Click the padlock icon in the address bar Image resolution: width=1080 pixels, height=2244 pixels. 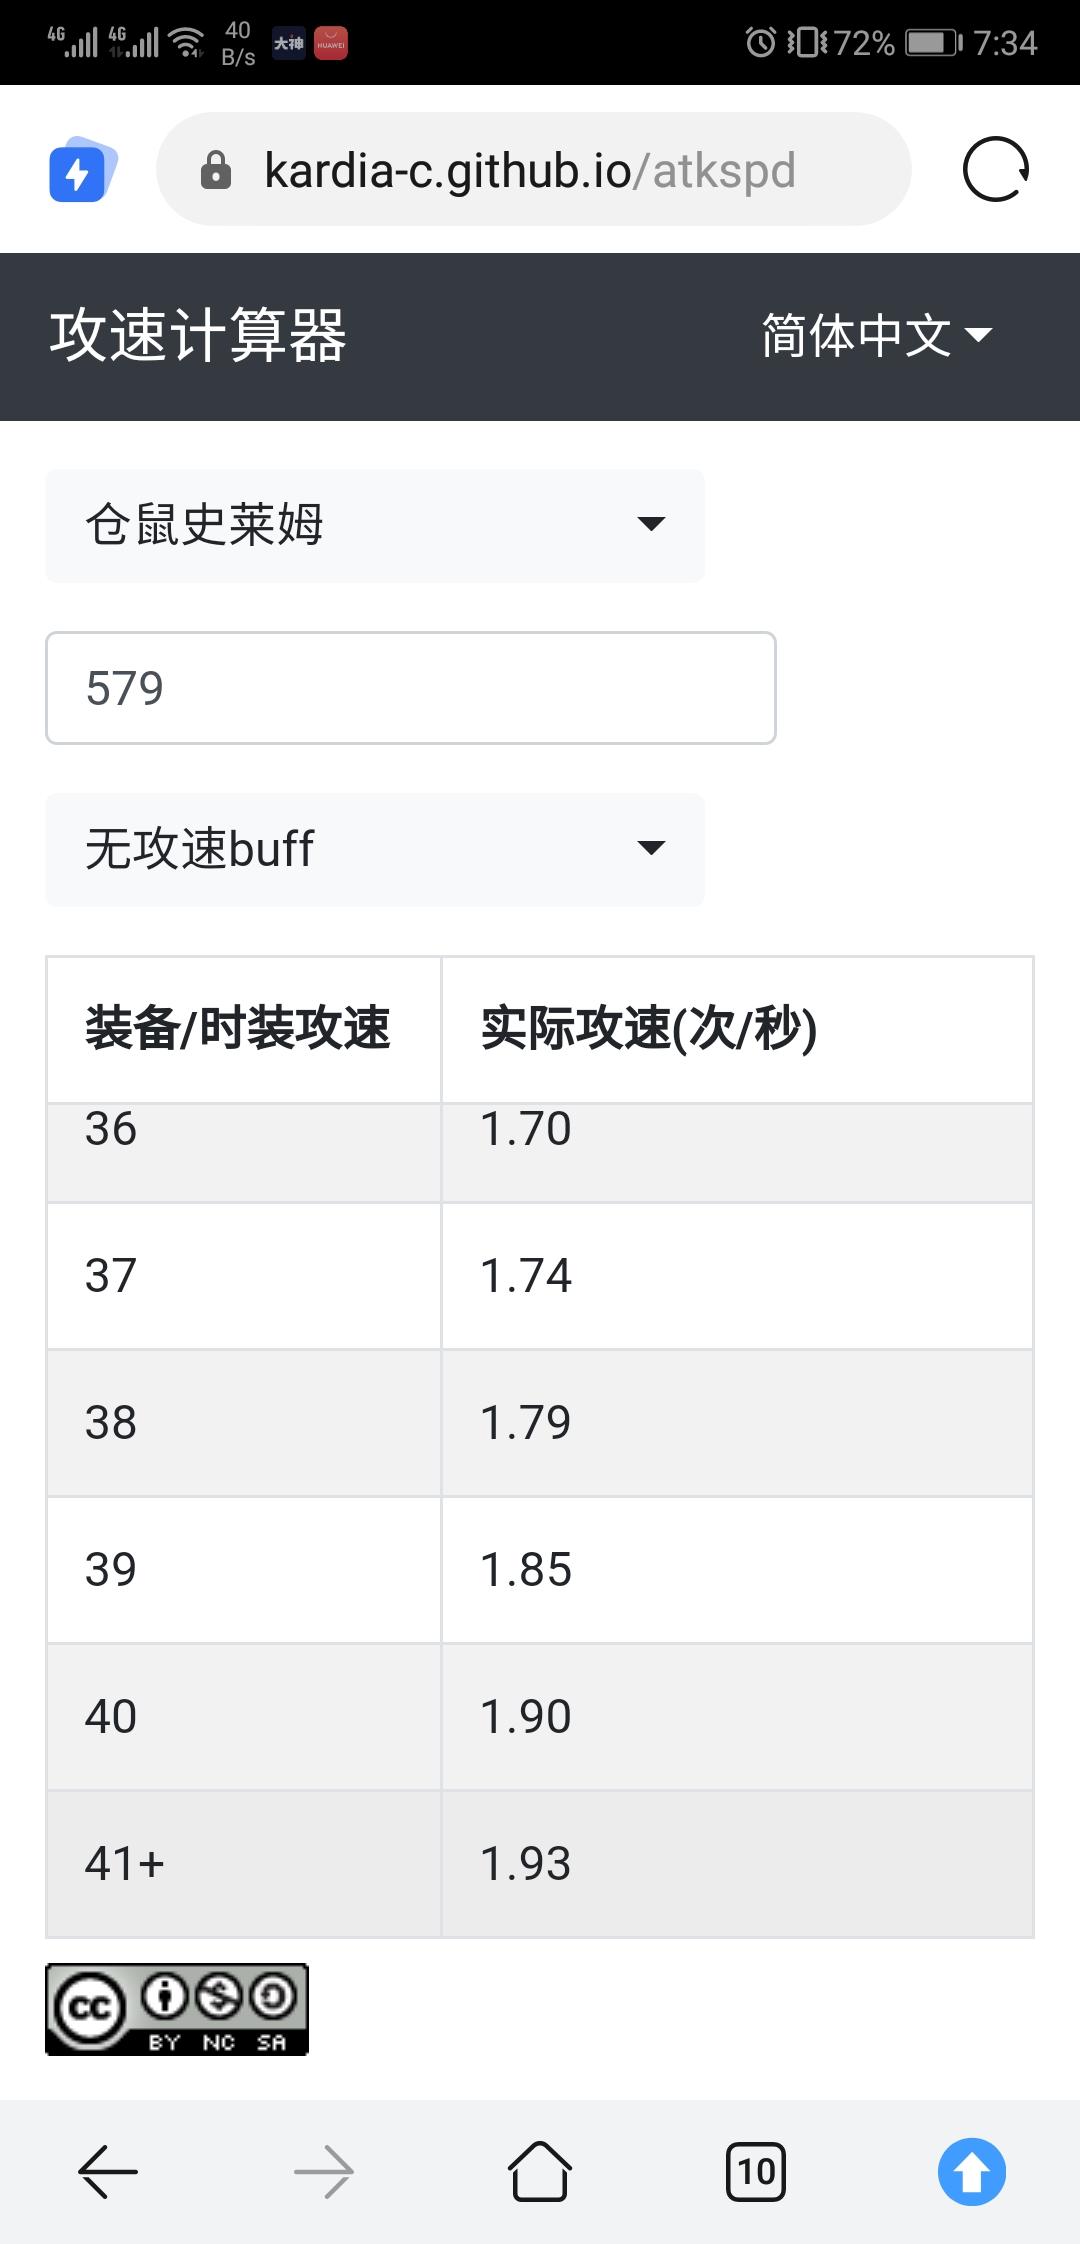tap(215, 170)
